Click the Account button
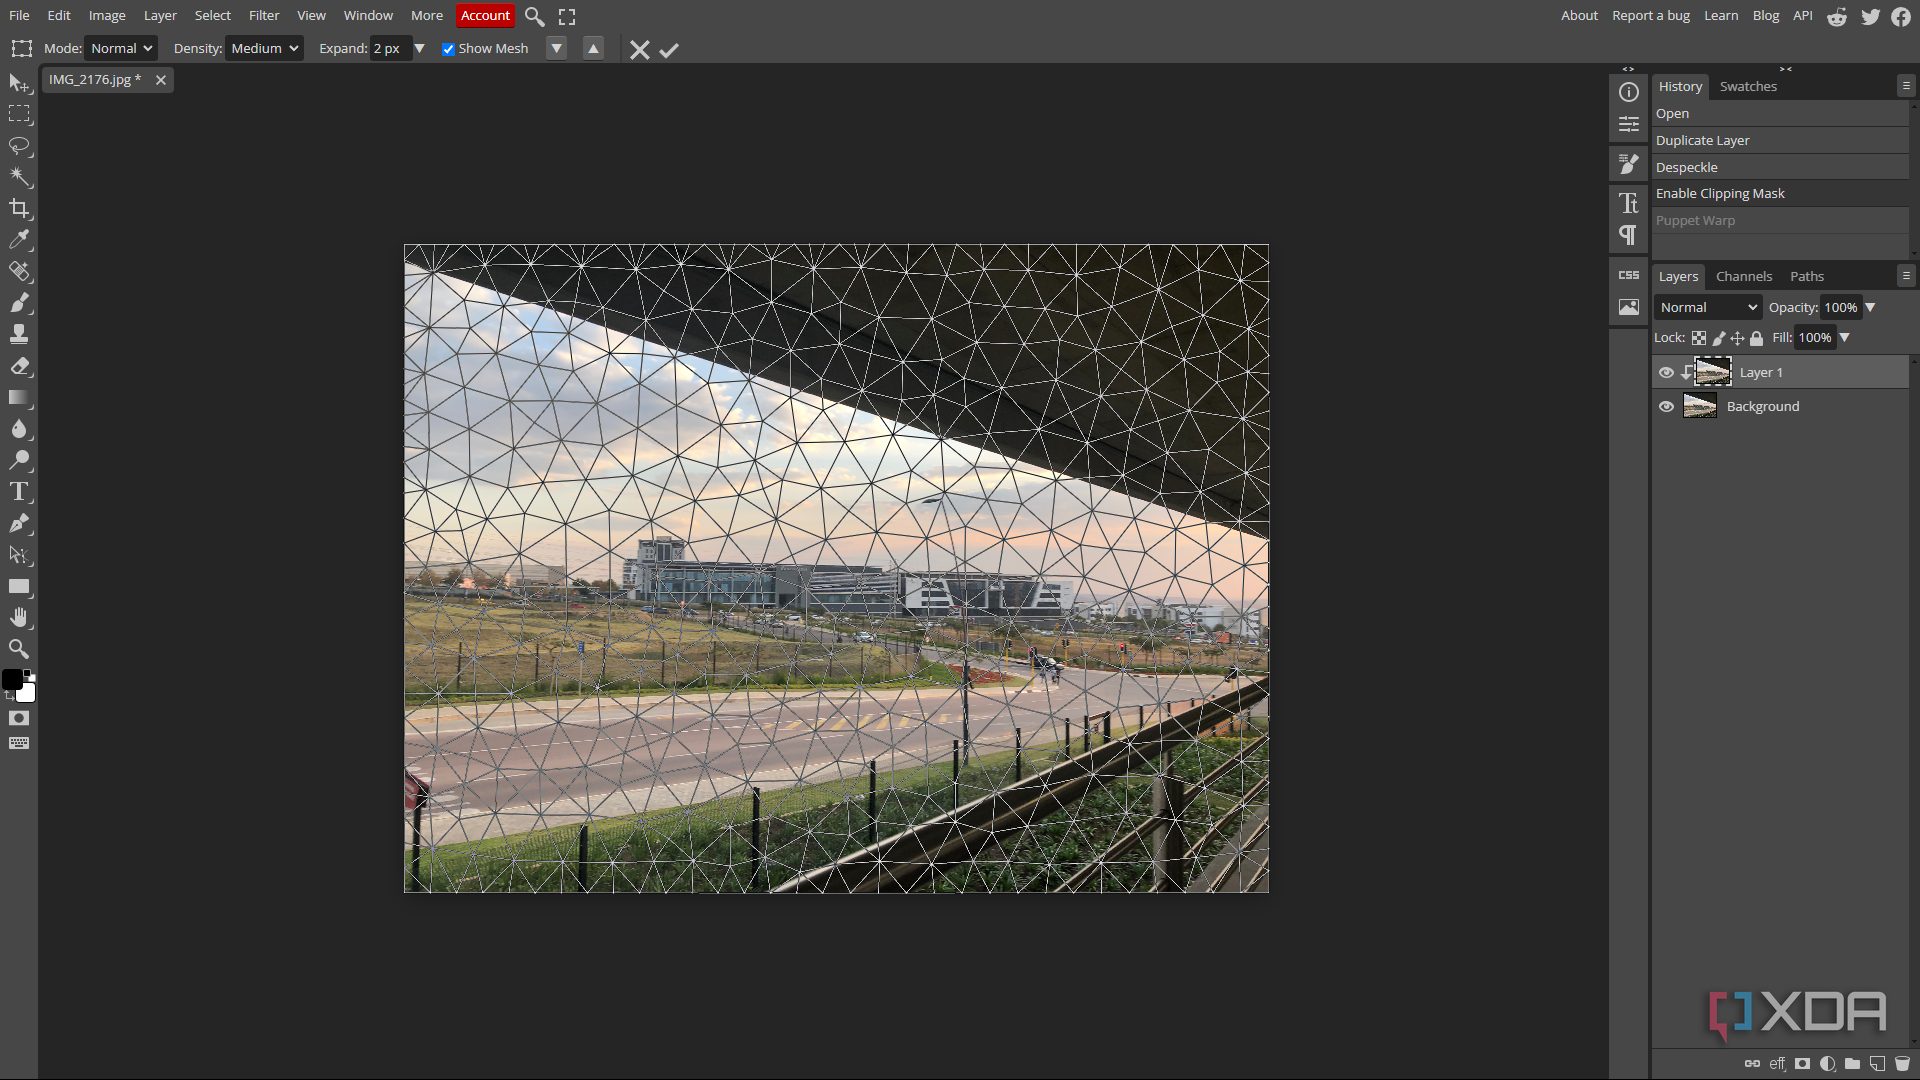Viewport: 1920px width, 1080px height. pos(485,16)
